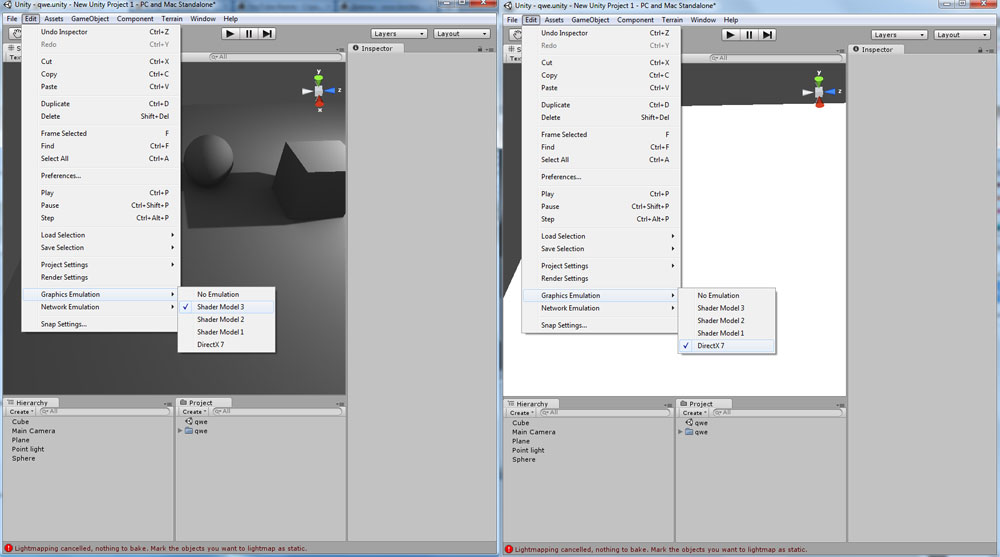Choose Preferences... in the left Edit menu

pos(61,176)
